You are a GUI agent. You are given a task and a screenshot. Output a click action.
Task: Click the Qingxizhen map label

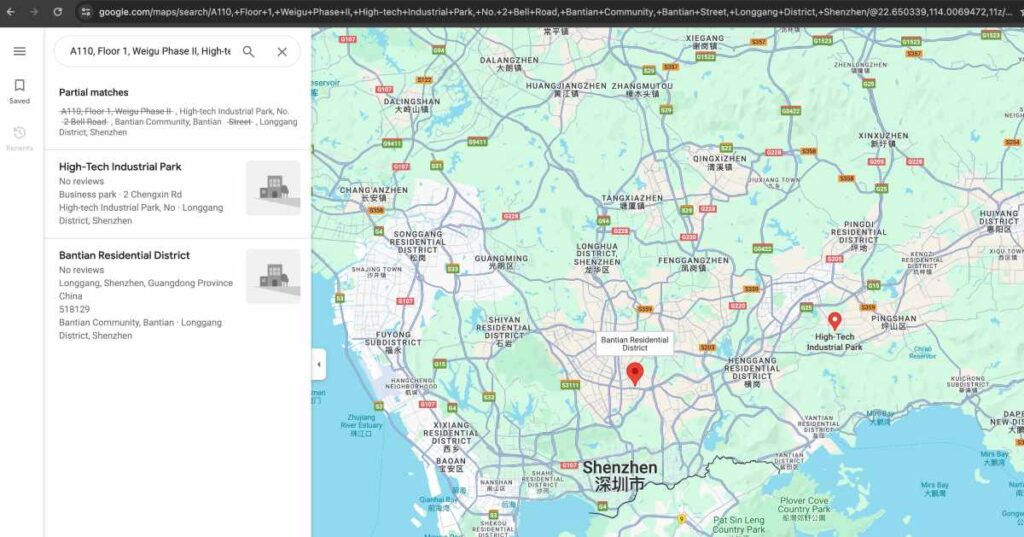tap(720, 163)
